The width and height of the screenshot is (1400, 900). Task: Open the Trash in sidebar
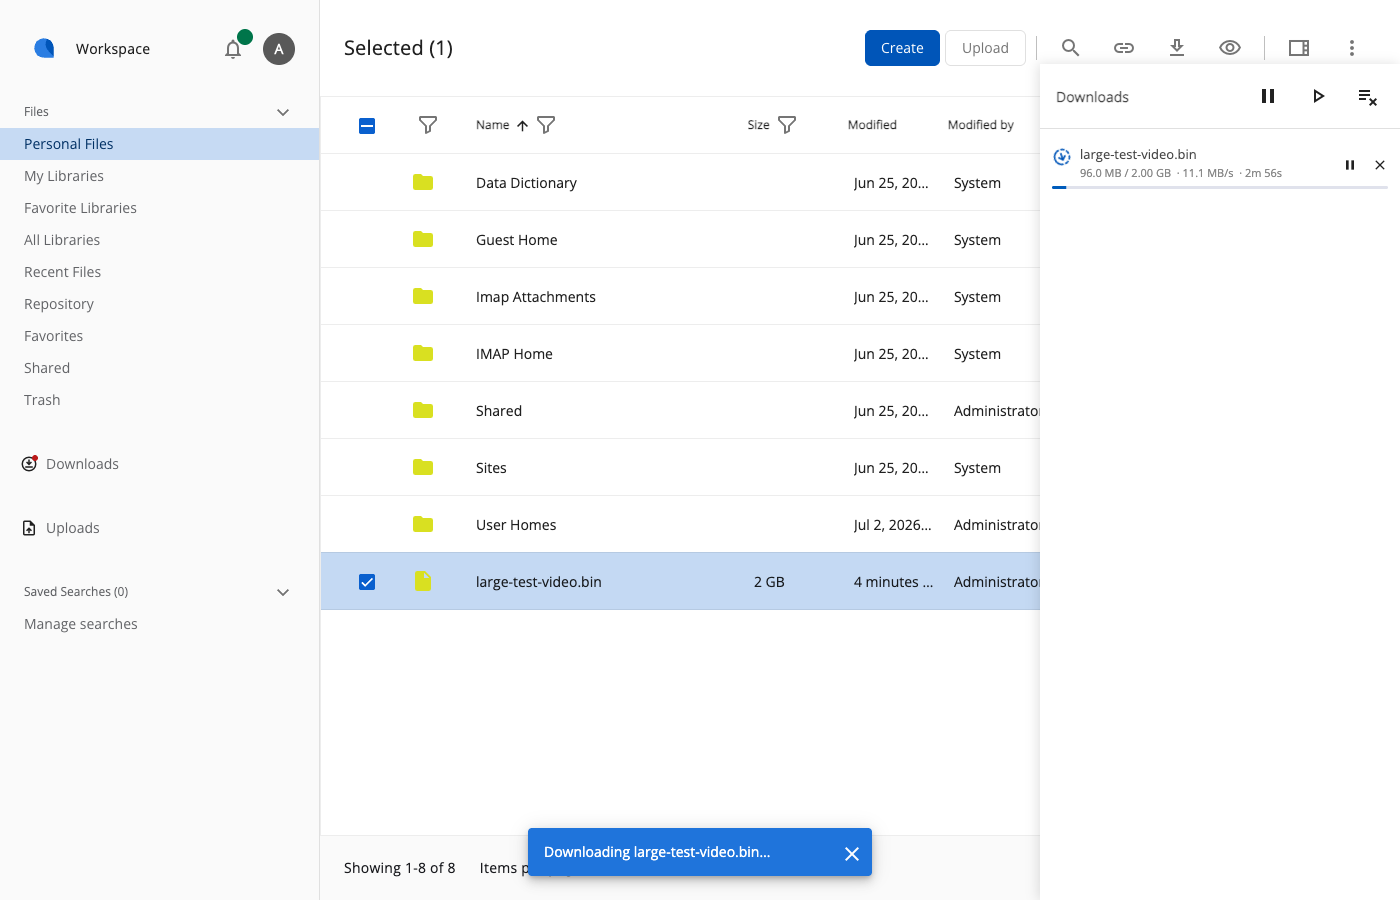click(x=42, y=400)
